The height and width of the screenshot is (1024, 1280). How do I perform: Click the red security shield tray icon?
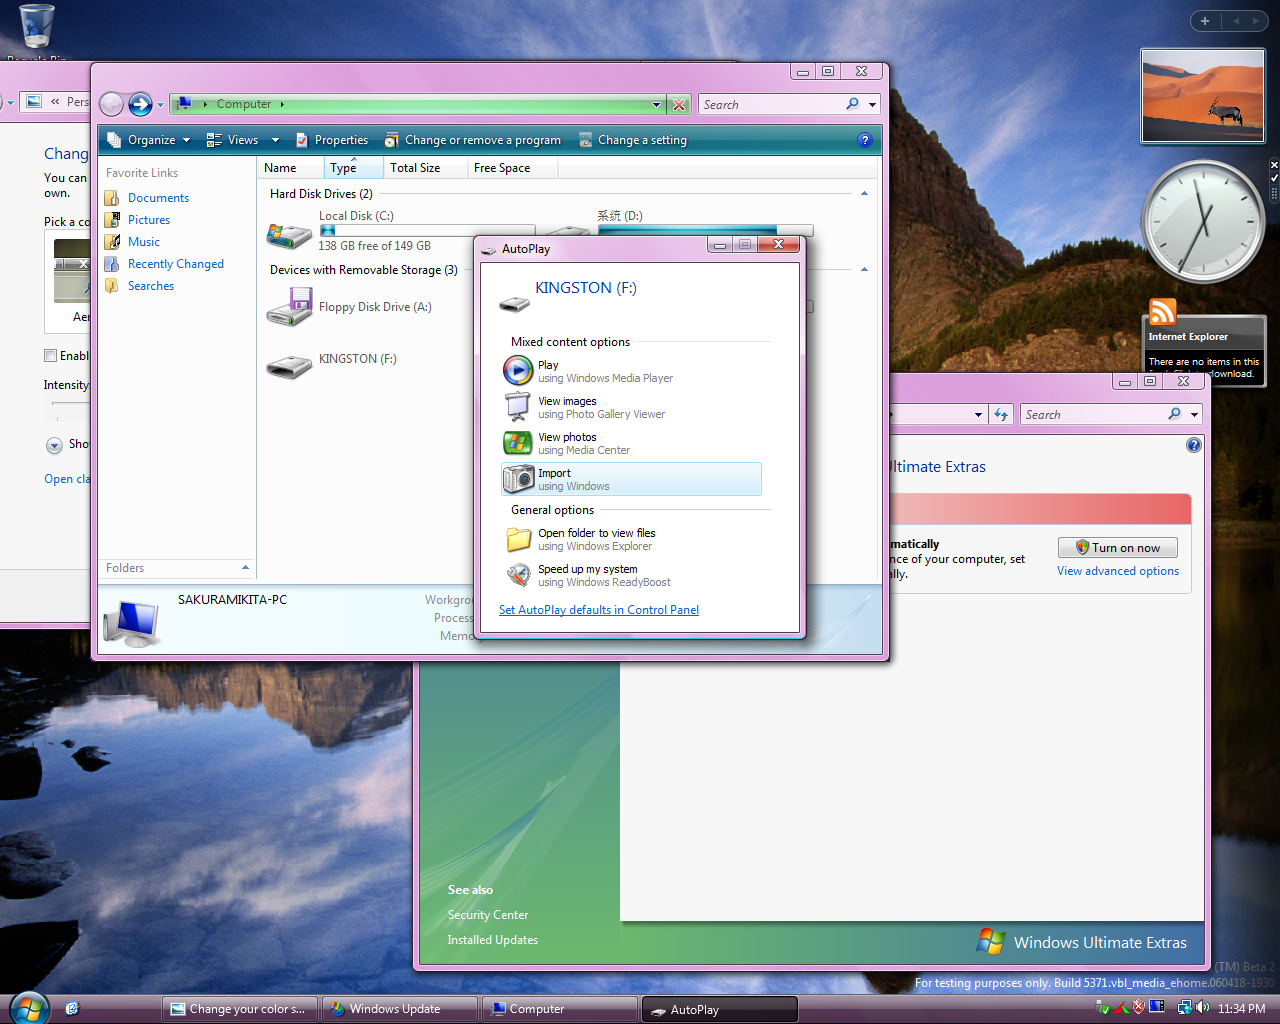point(1139,1008)
